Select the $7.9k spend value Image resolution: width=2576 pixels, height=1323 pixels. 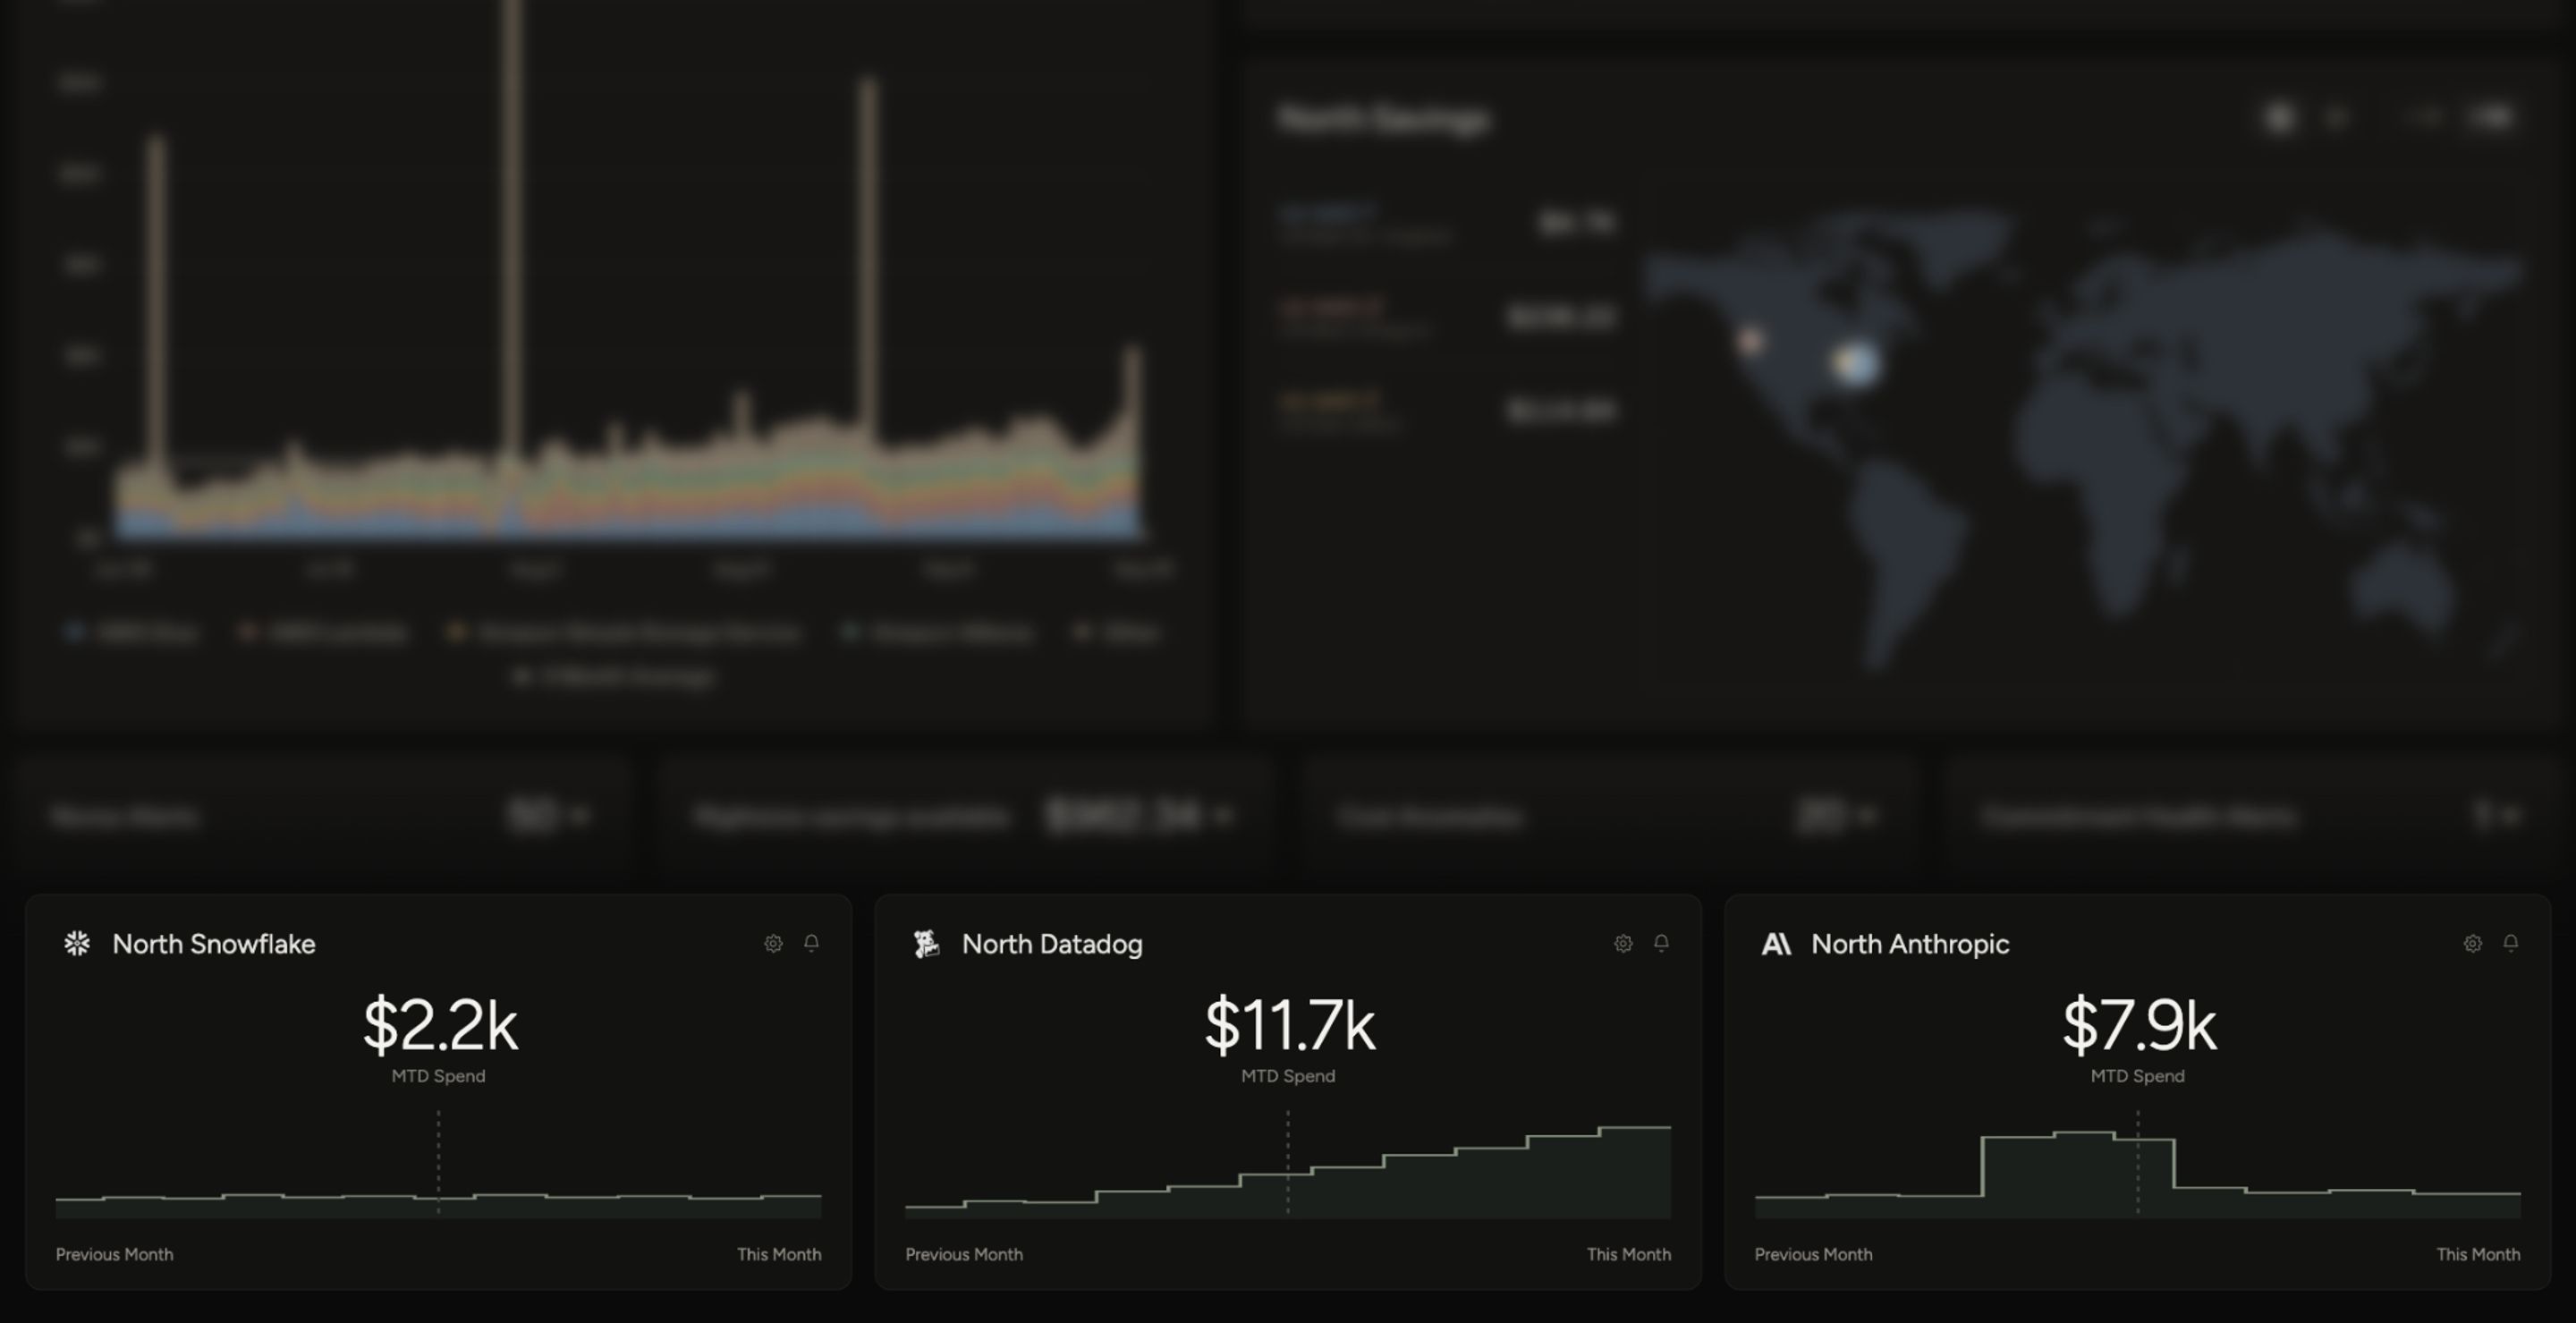pyautogui.click(x=2139, y=1025)
